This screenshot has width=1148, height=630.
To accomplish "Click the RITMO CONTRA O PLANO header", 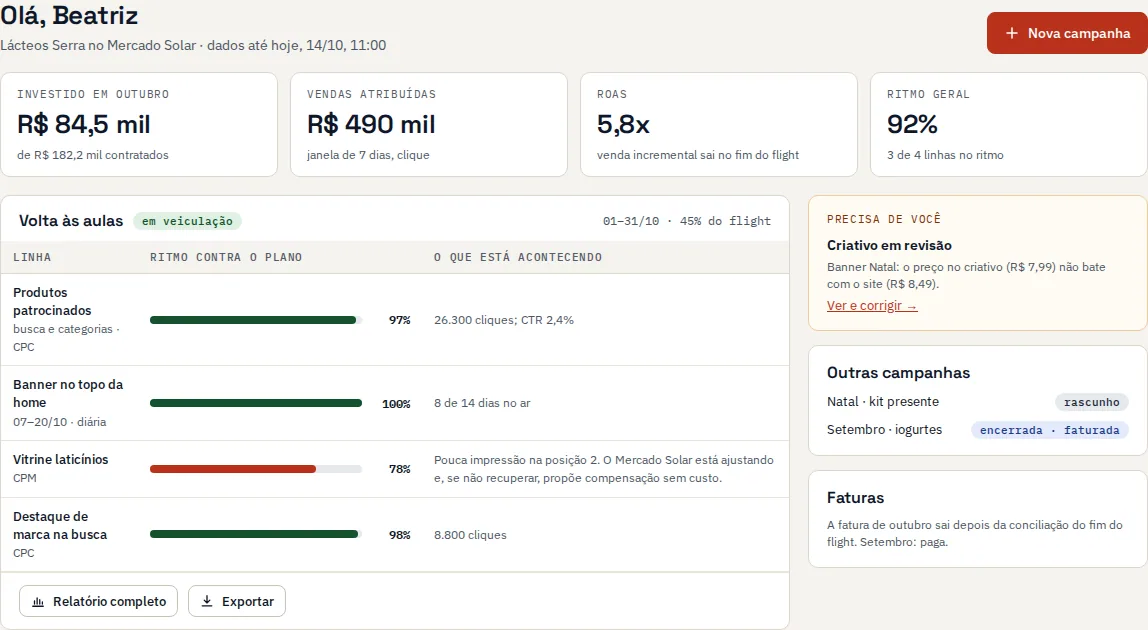I will [x=226, y=257].
